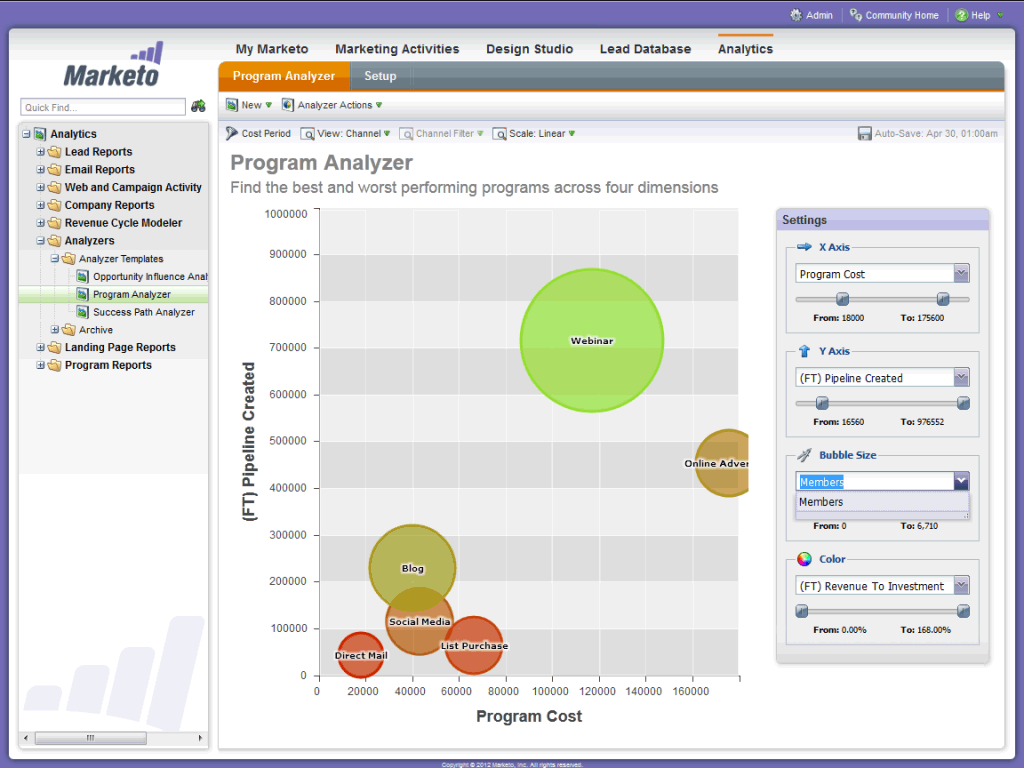Open the (FT) Pipeline Created dropdown

[960, 377]
